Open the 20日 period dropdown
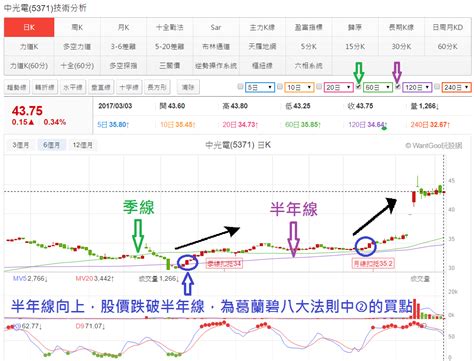Viewport: 474px width, 361px height. (x=339, y=87)
